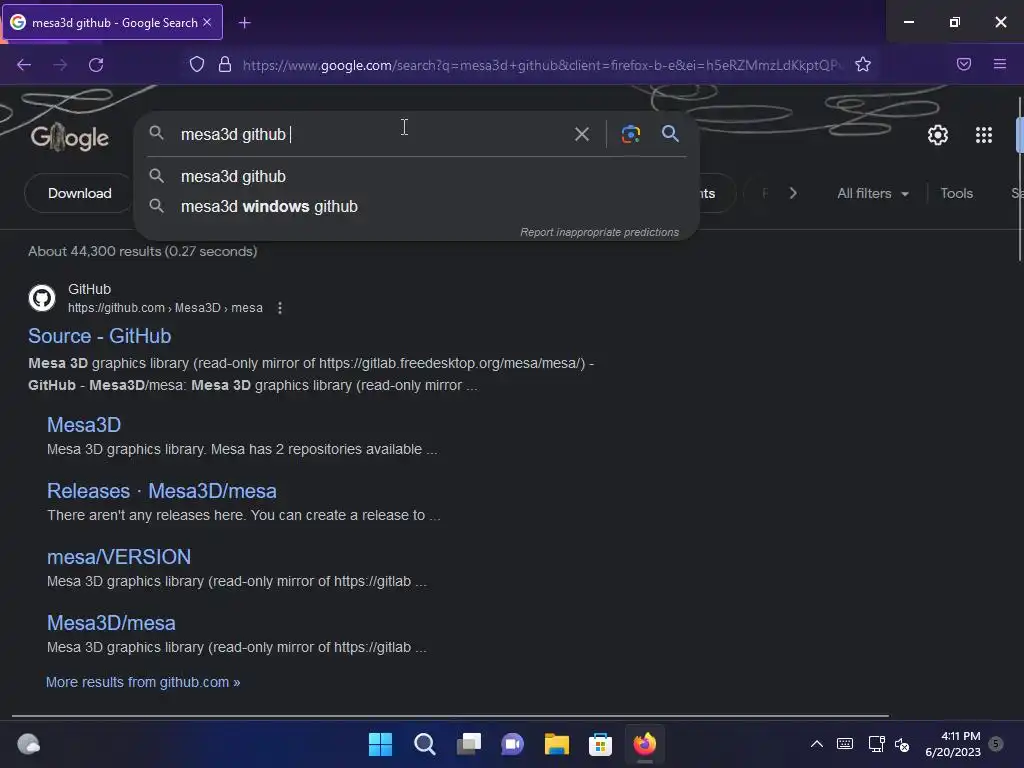Open the Mesa3D/mesa sitelink
1024x768 pixels.
(x=111, y=622)
